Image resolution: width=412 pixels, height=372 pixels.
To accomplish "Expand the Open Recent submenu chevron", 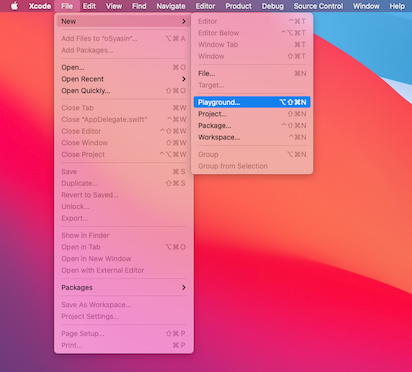I will (x=184, y=79).
